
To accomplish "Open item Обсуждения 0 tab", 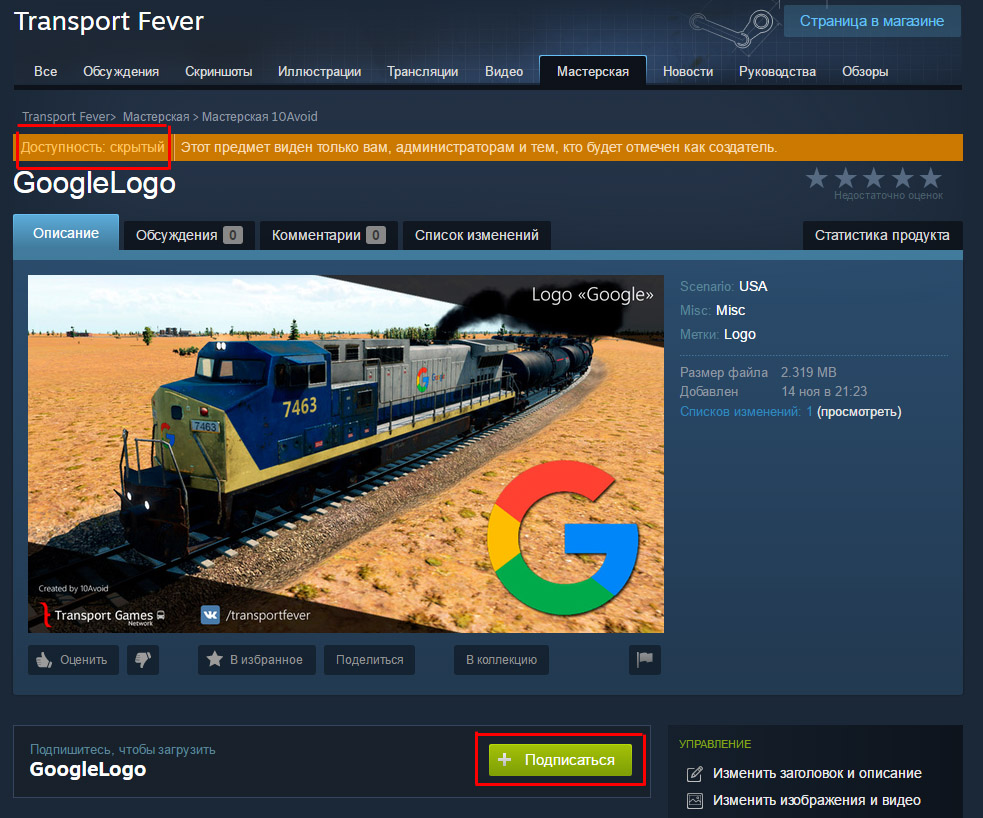I will (189, 235).
